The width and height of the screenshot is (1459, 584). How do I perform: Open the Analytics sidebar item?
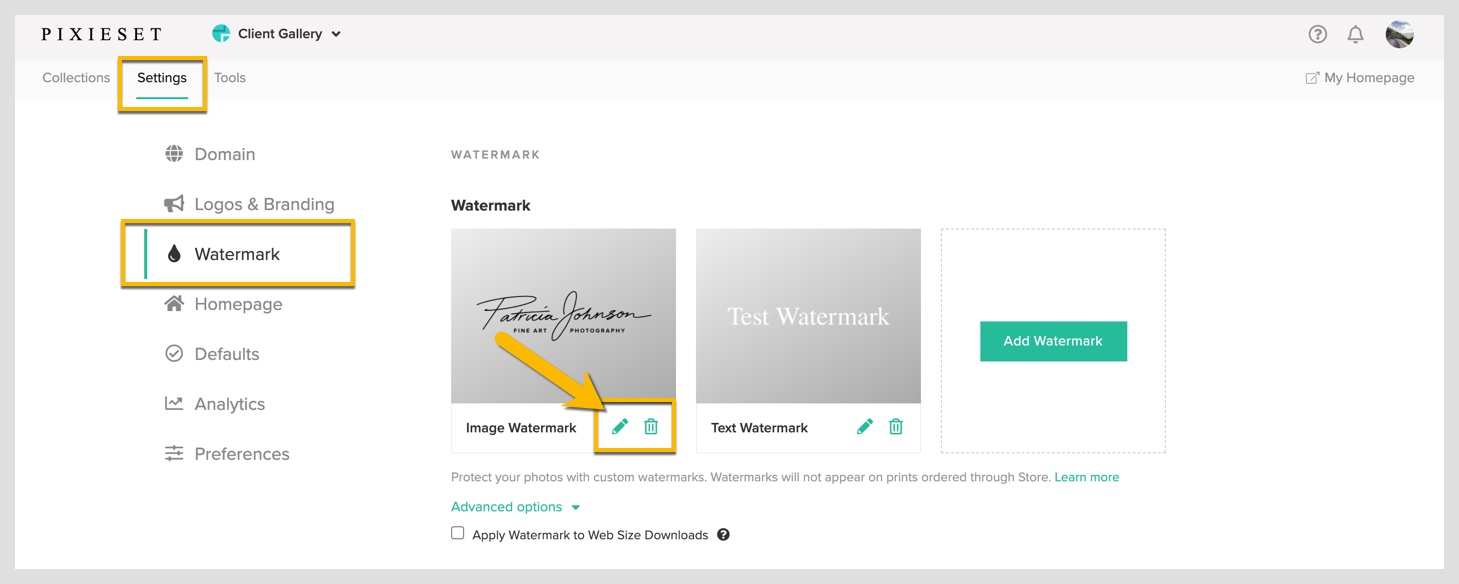coord(215,404)
